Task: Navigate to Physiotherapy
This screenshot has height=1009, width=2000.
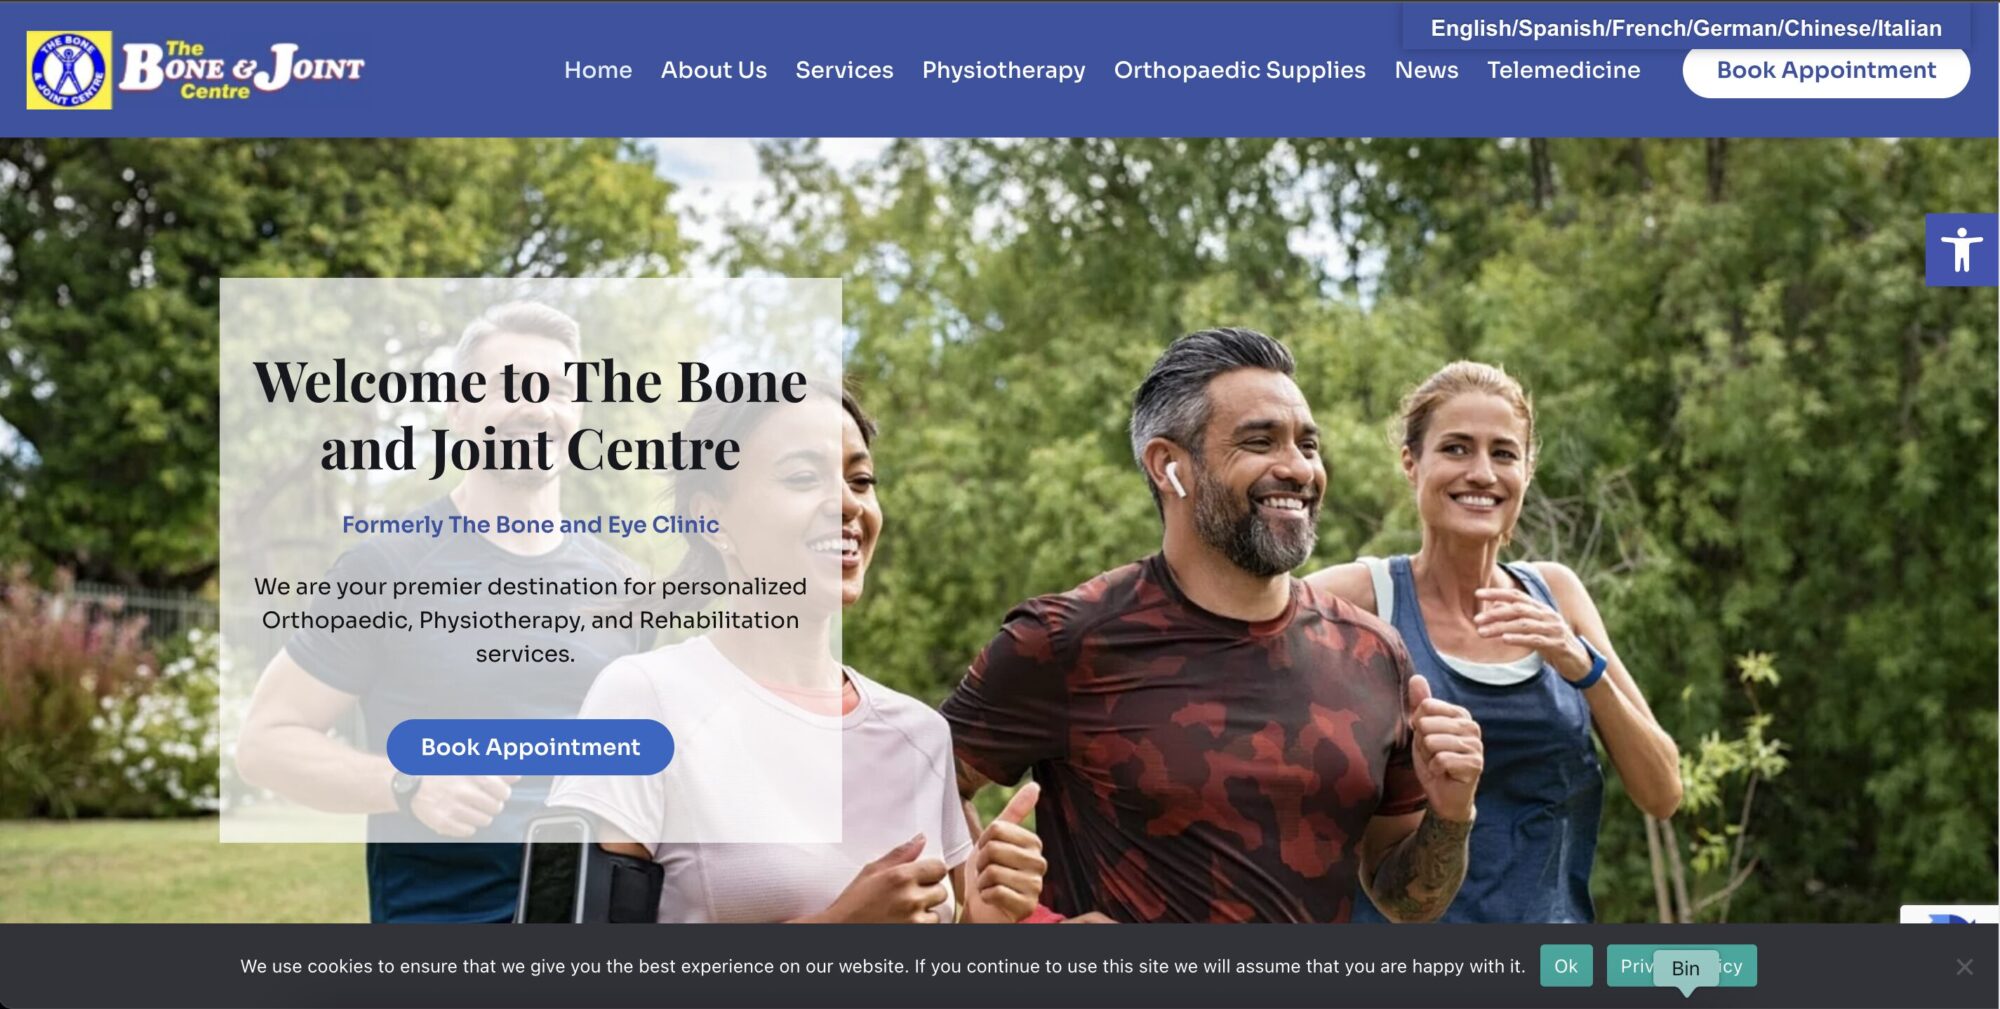Action: tap(1003, 70)
